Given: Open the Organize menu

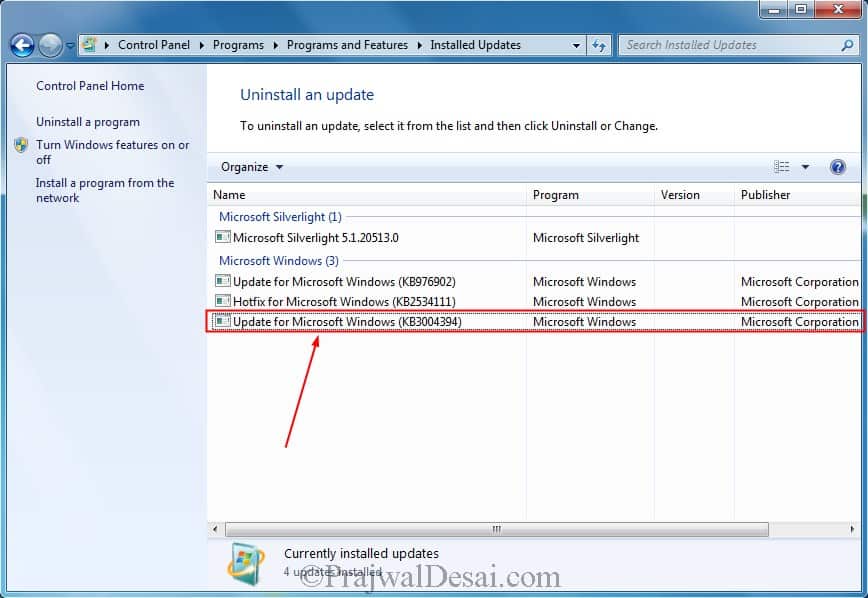Looking at the screenshot, I should (252, 167).
